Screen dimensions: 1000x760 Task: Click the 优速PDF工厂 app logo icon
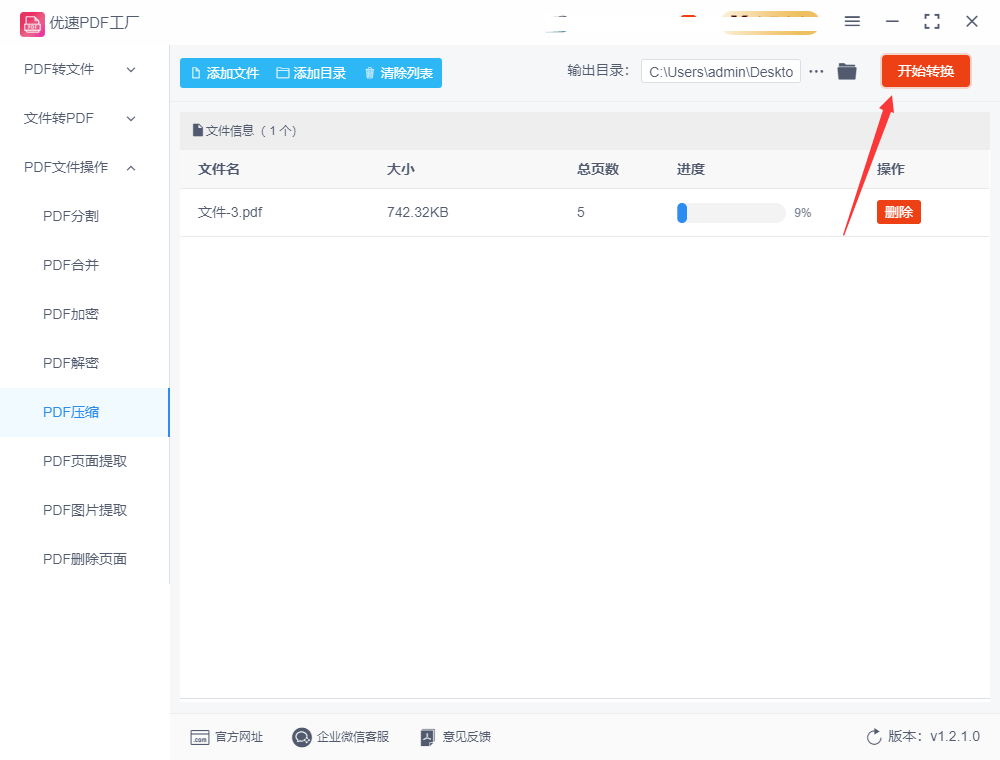tap(32, 24)
